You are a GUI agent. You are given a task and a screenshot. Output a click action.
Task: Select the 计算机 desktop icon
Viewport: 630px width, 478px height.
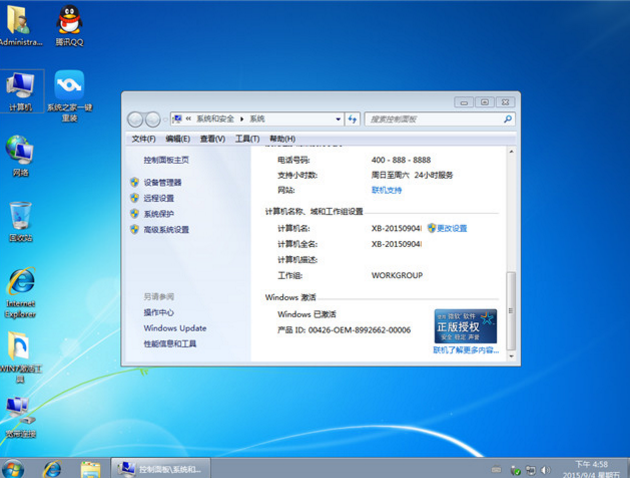(x=20, y=91)
